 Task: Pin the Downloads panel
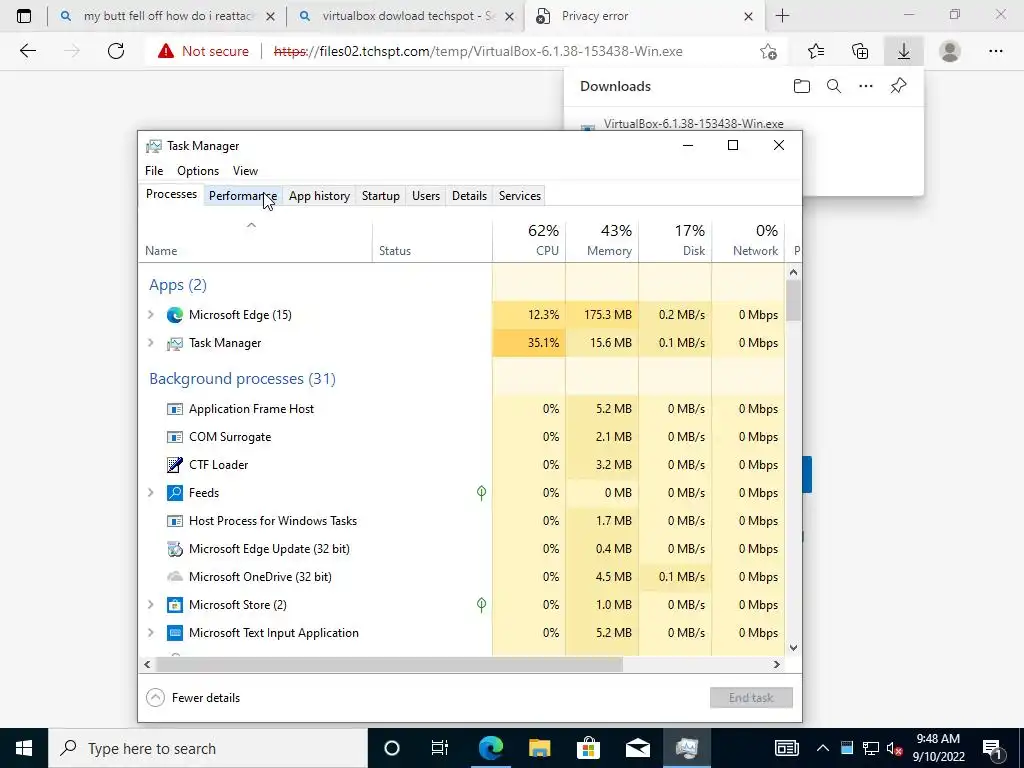[x=899, y=86]
